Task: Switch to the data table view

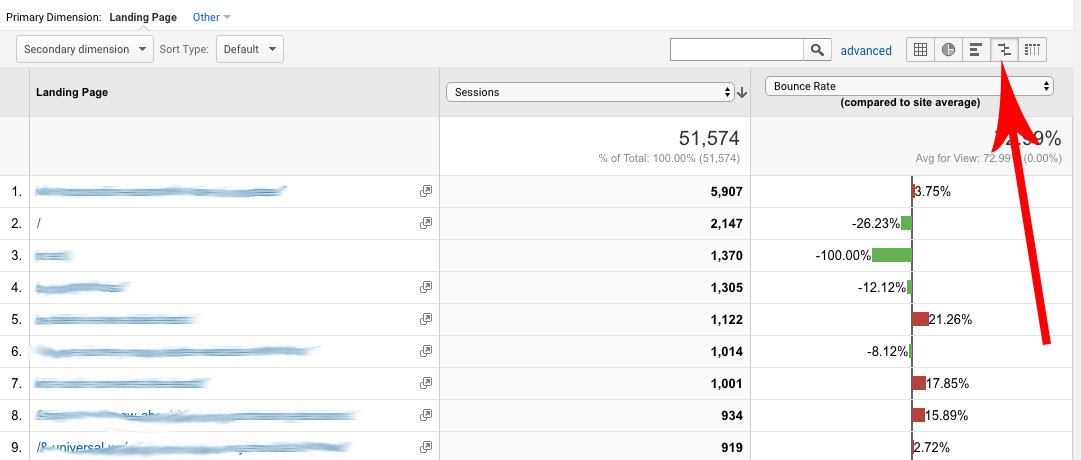Action: (x=920, y=49)
